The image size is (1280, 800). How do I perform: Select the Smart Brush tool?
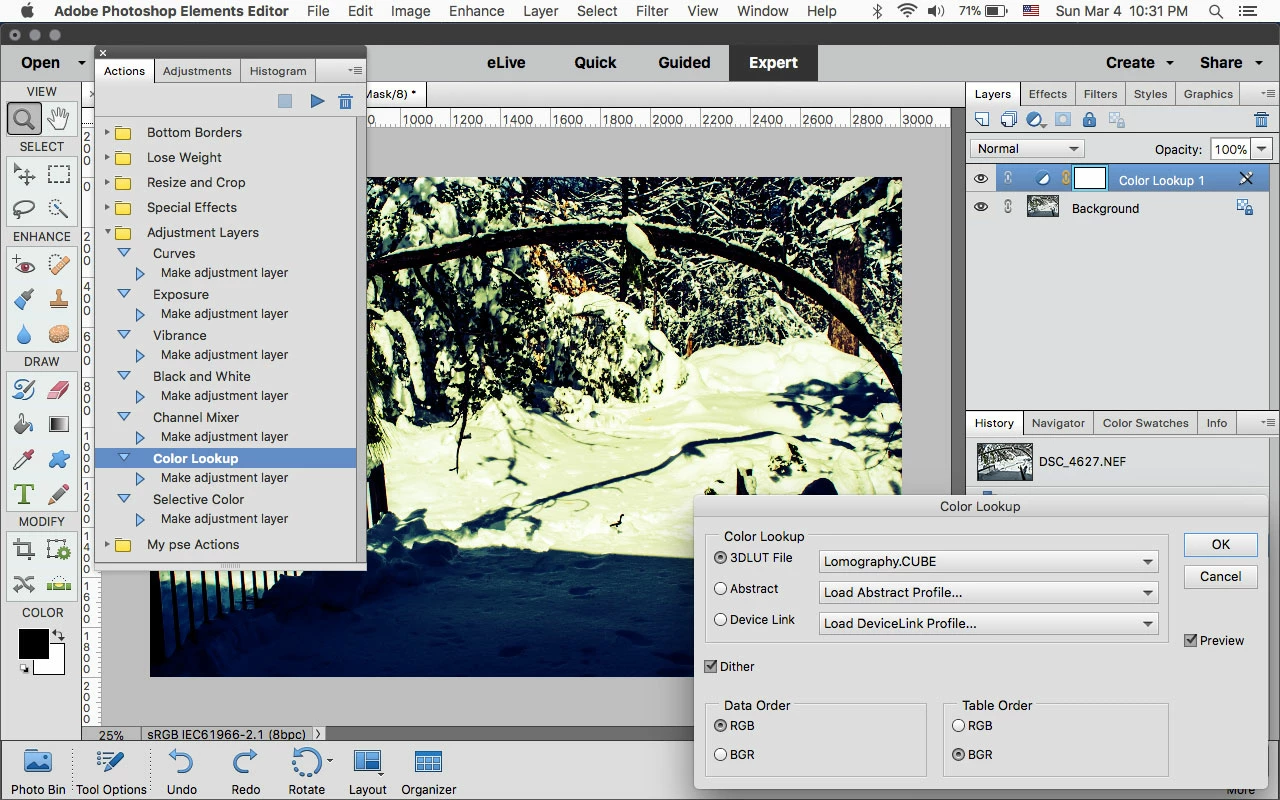[24, 299]
